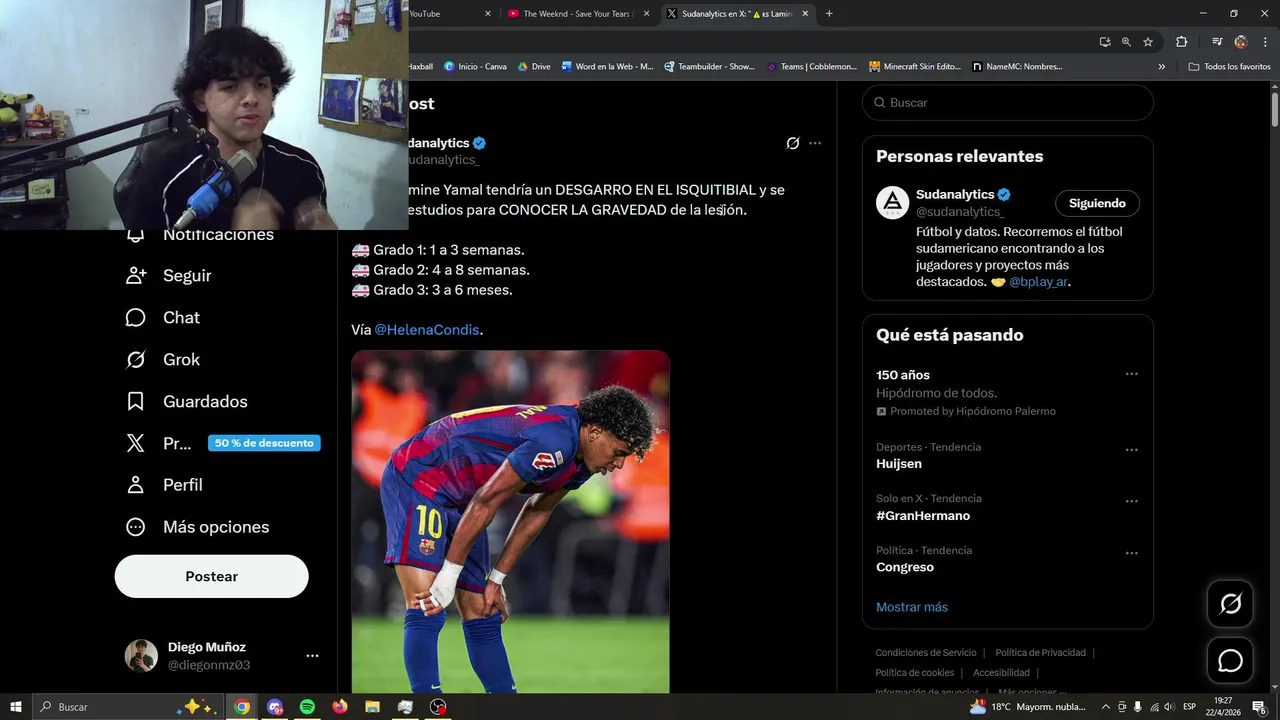Click the Sudanalytics avatar in Personas relevantes
The width and height of the screenshot is (1280, 720).
point(892,203)
